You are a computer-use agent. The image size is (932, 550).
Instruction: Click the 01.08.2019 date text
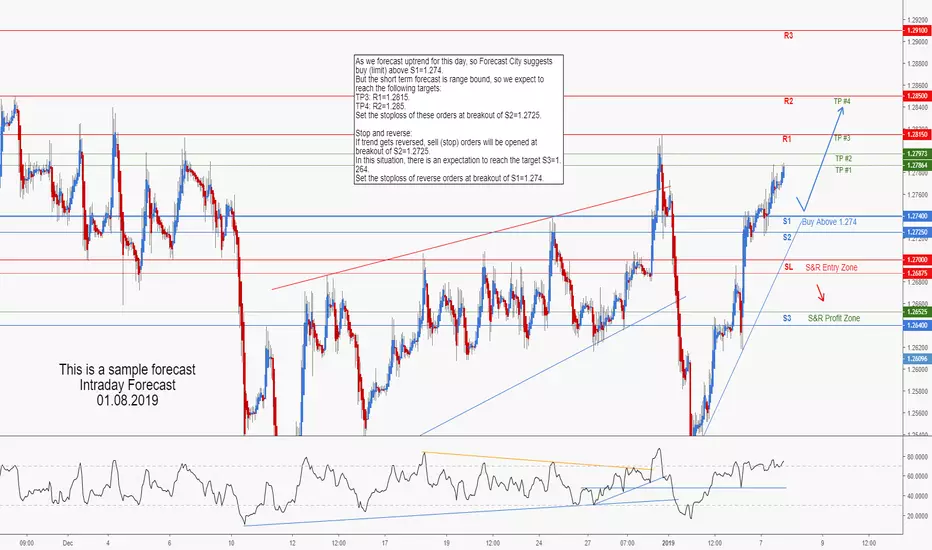128,400
